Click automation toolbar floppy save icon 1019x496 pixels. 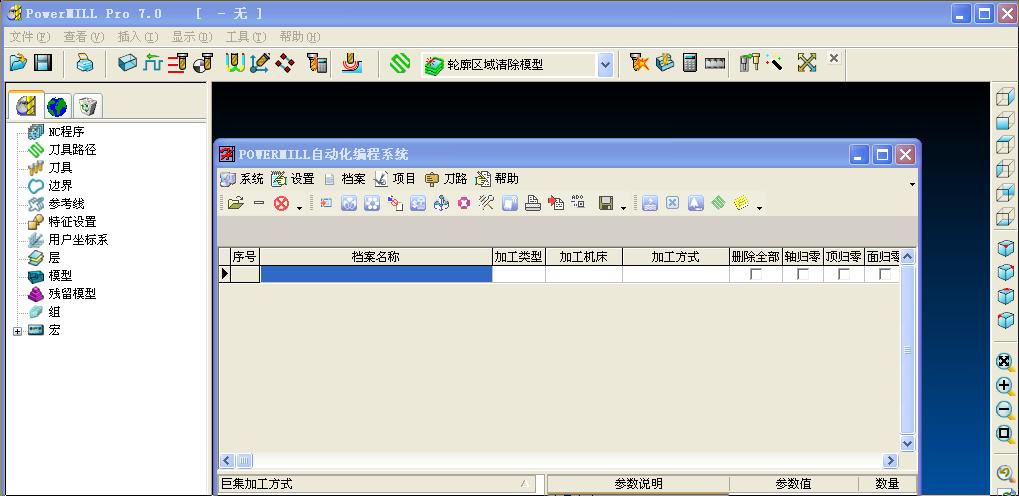(x=606, y=203)
